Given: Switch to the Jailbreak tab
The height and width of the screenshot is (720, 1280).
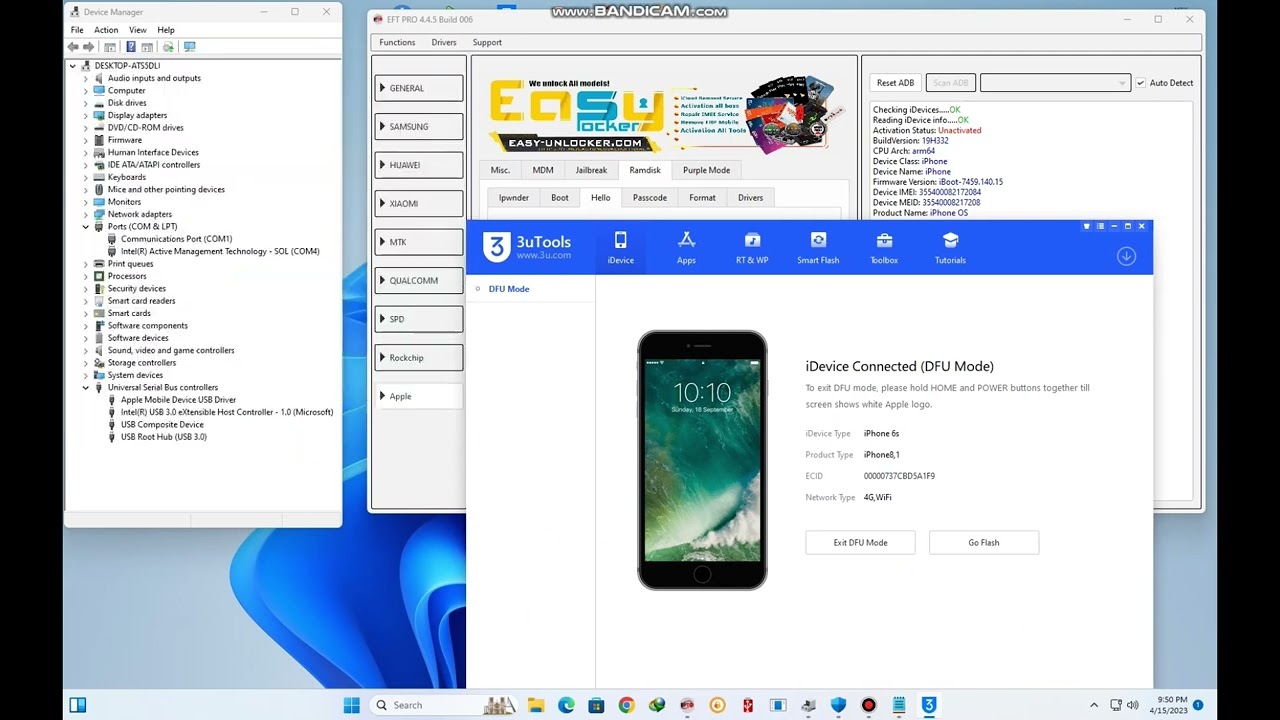Looking at the screenshot, I should [x=591, y=170].
